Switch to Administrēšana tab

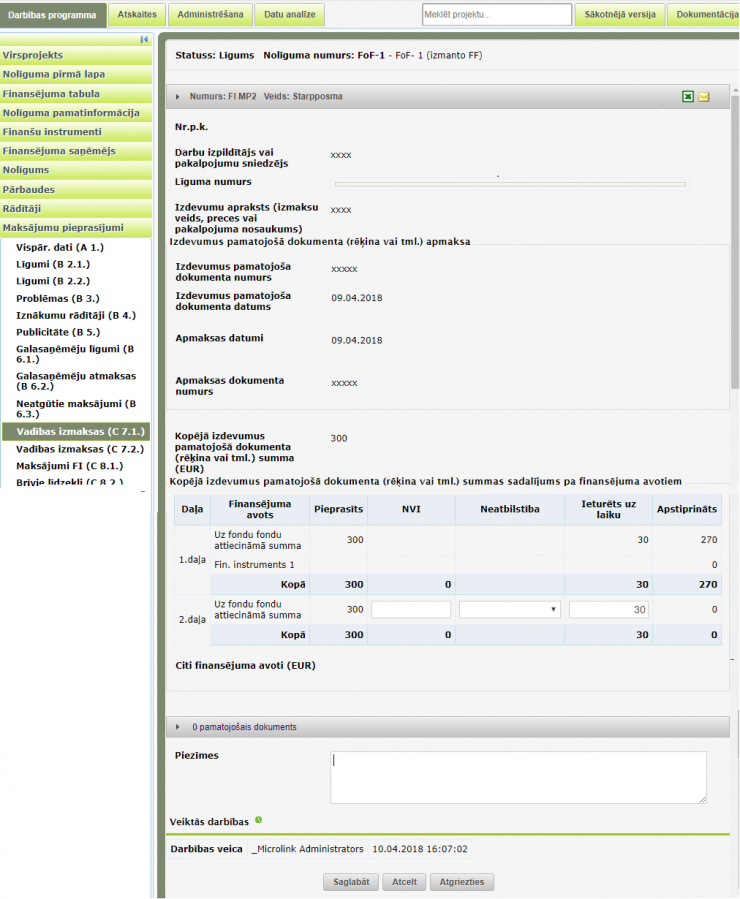(x=209, y=15)
